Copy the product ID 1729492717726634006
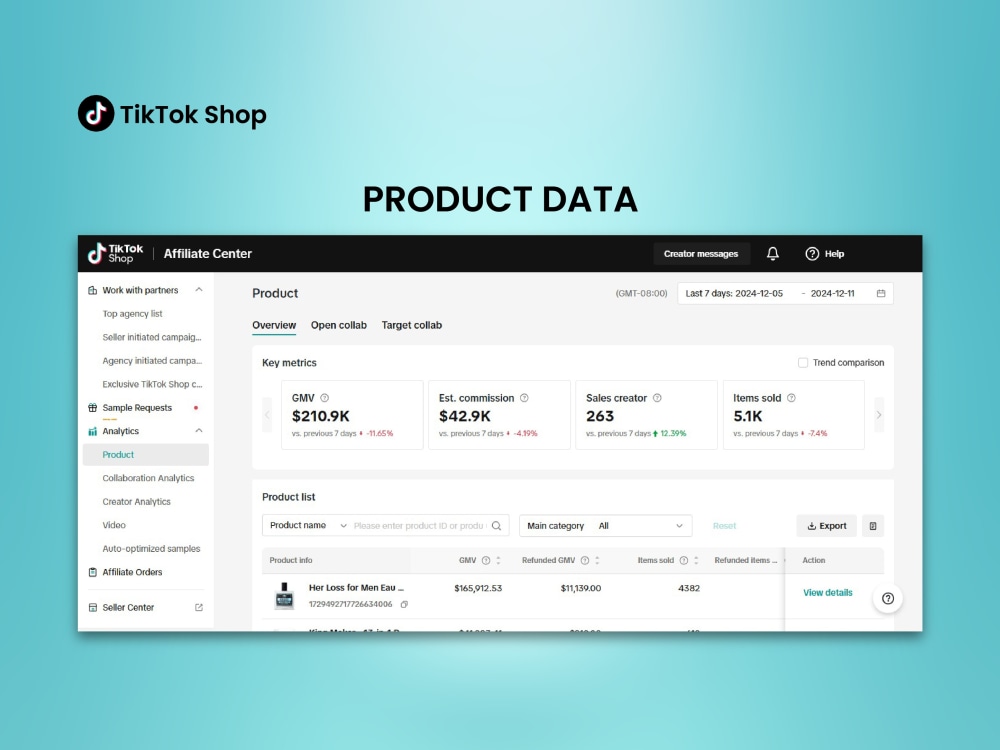The width and height of the screenshot is (1000, 750). 404,604
